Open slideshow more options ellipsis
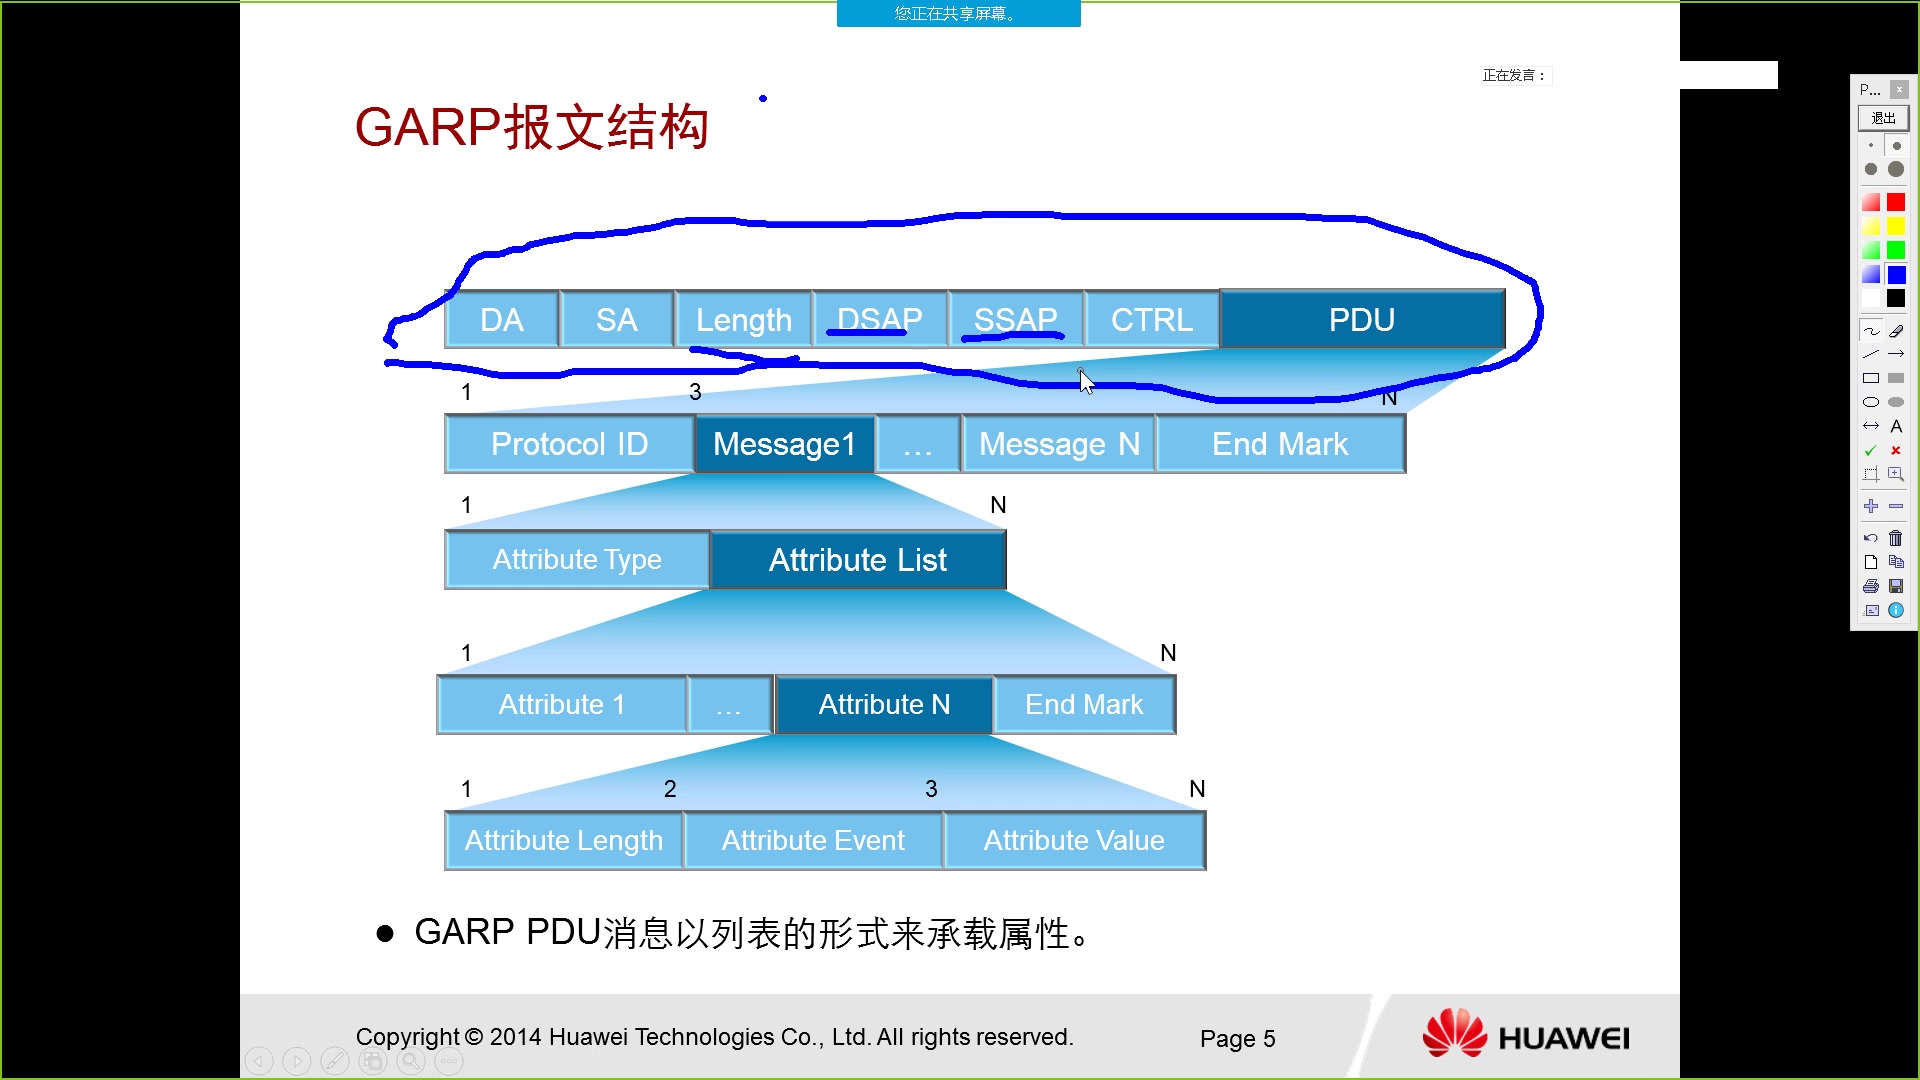The height and width of the screenshot is (1080, 1920). [x=449, y=1061]
